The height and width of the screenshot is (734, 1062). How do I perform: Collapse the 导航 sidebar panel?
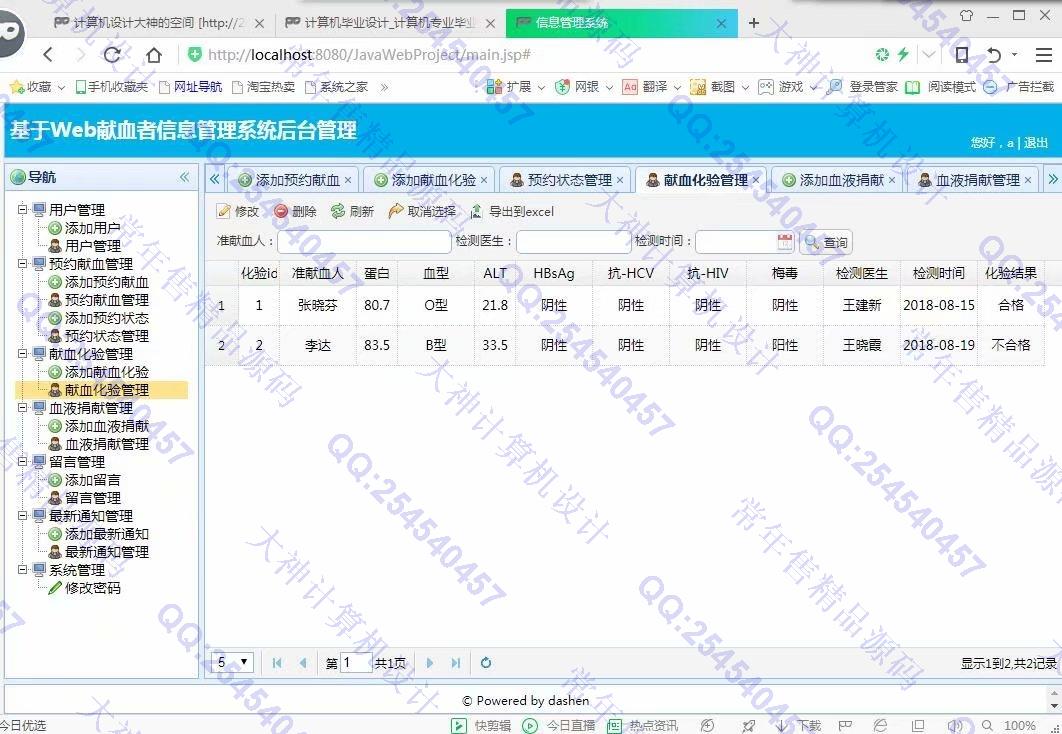[x=184, y=177]
